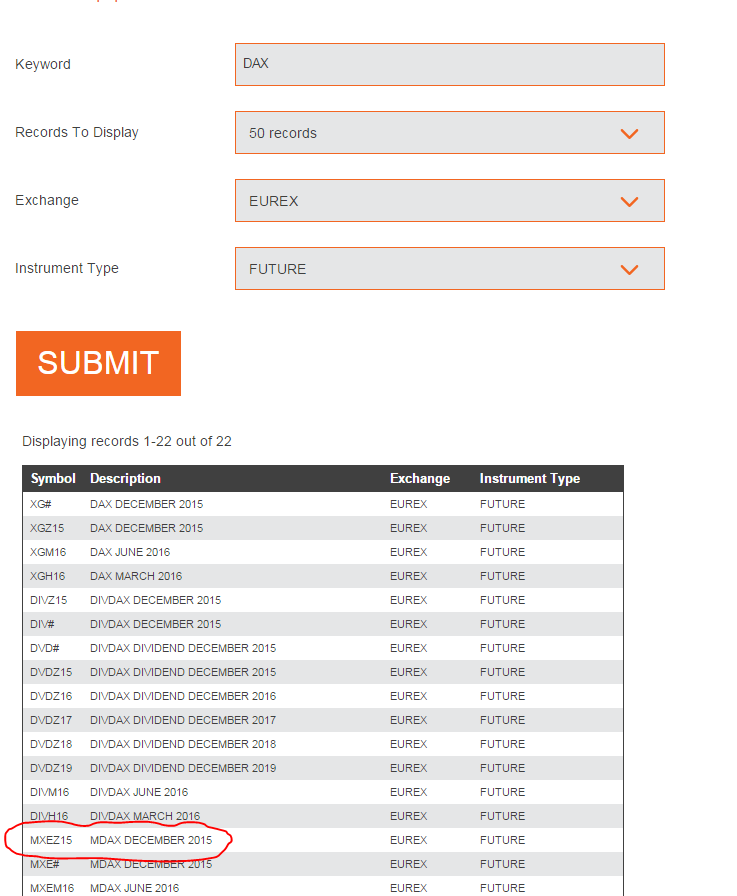Screen dimensions: 737x896
Task: Select the XGZ15 symbol entry
Action: pyautogui.click(x=47, y=528)
